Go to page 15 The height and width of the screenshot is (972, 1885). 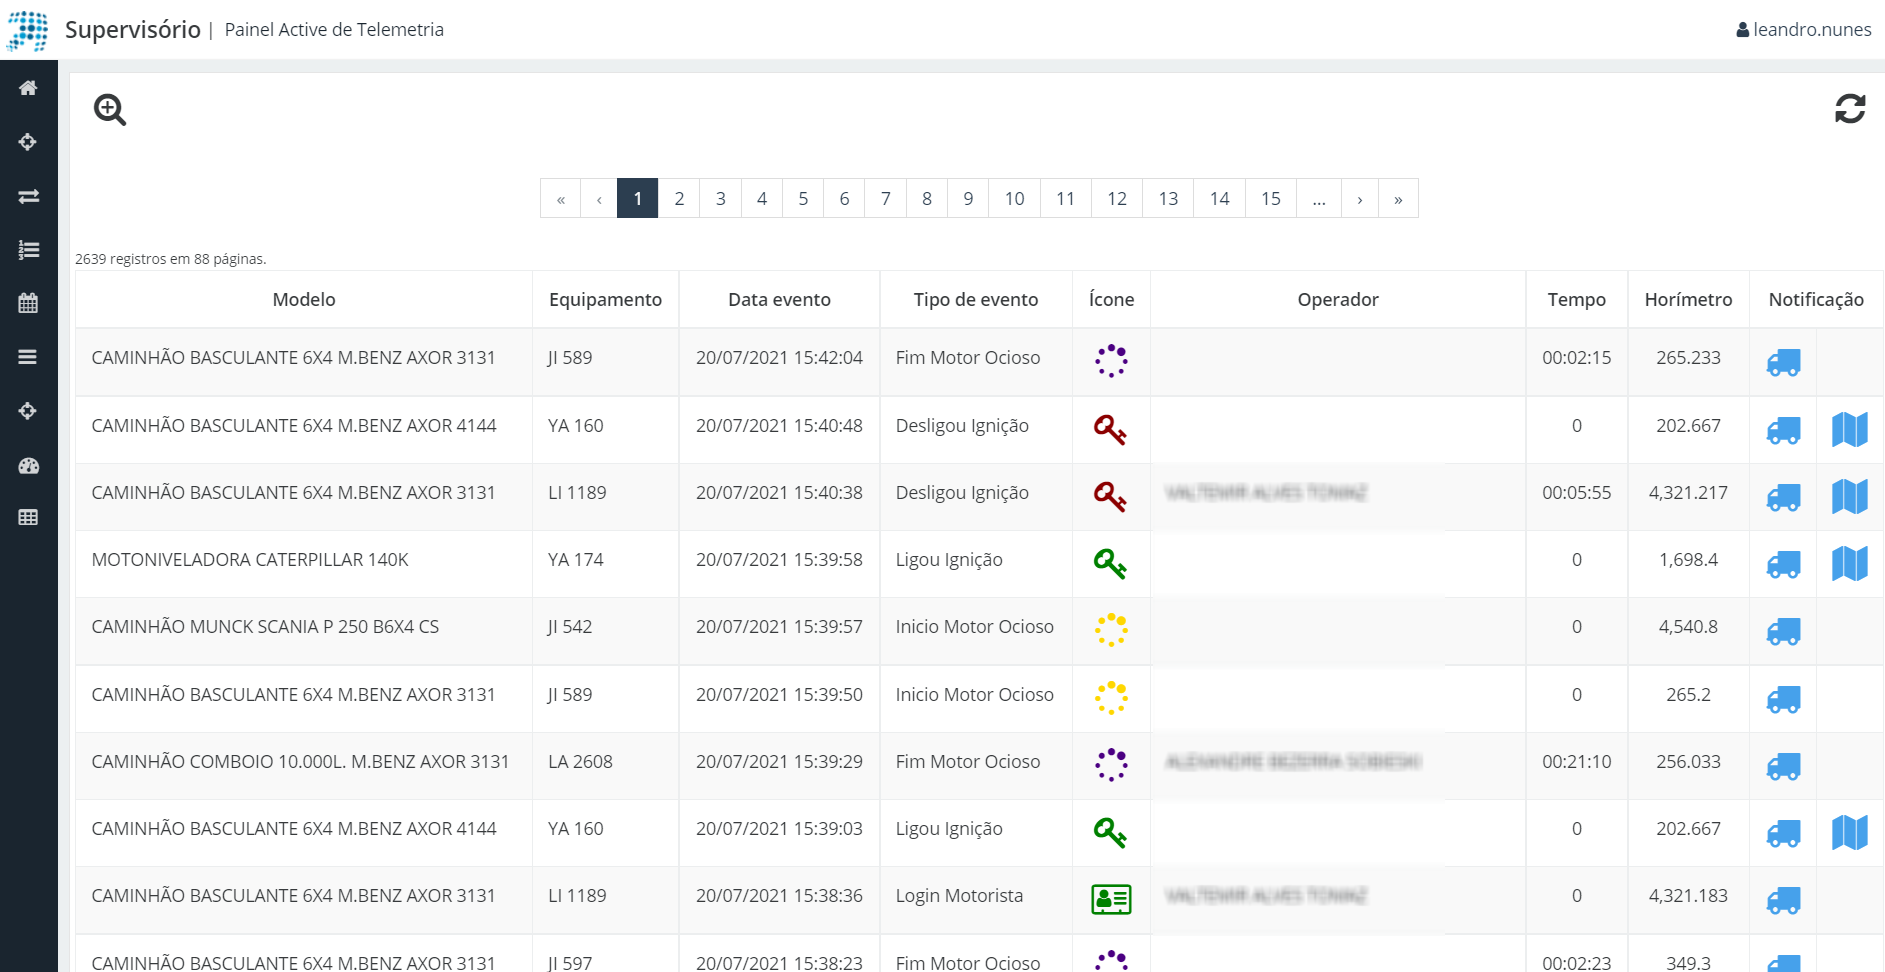(x=1271, y=199)
